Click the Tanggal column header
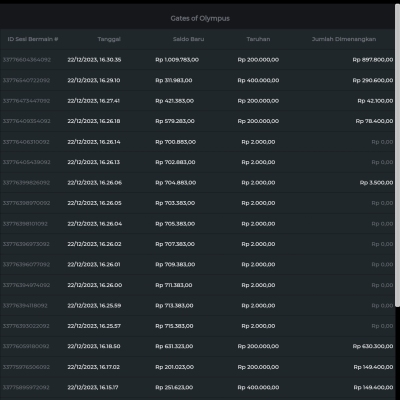This screenshot has height=400, width=400. [x=109, y=39]
